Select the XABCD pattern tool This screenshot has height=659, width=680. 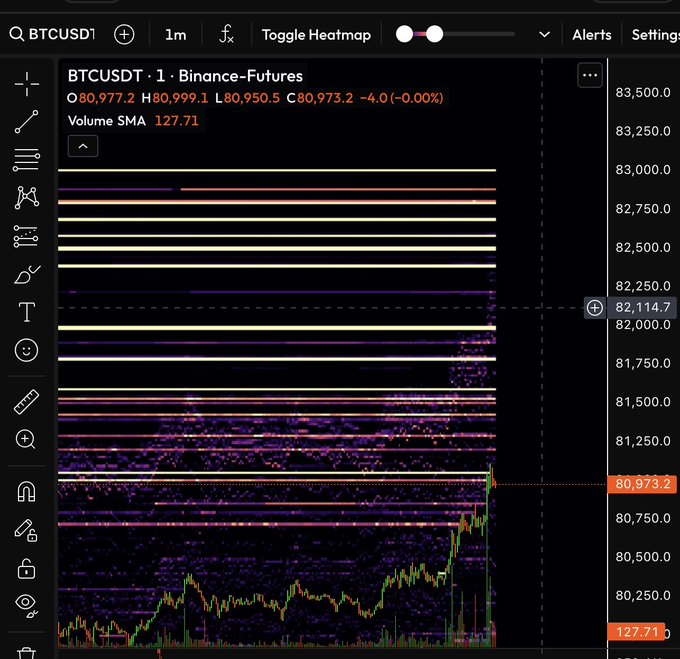(x=26, y=198)
